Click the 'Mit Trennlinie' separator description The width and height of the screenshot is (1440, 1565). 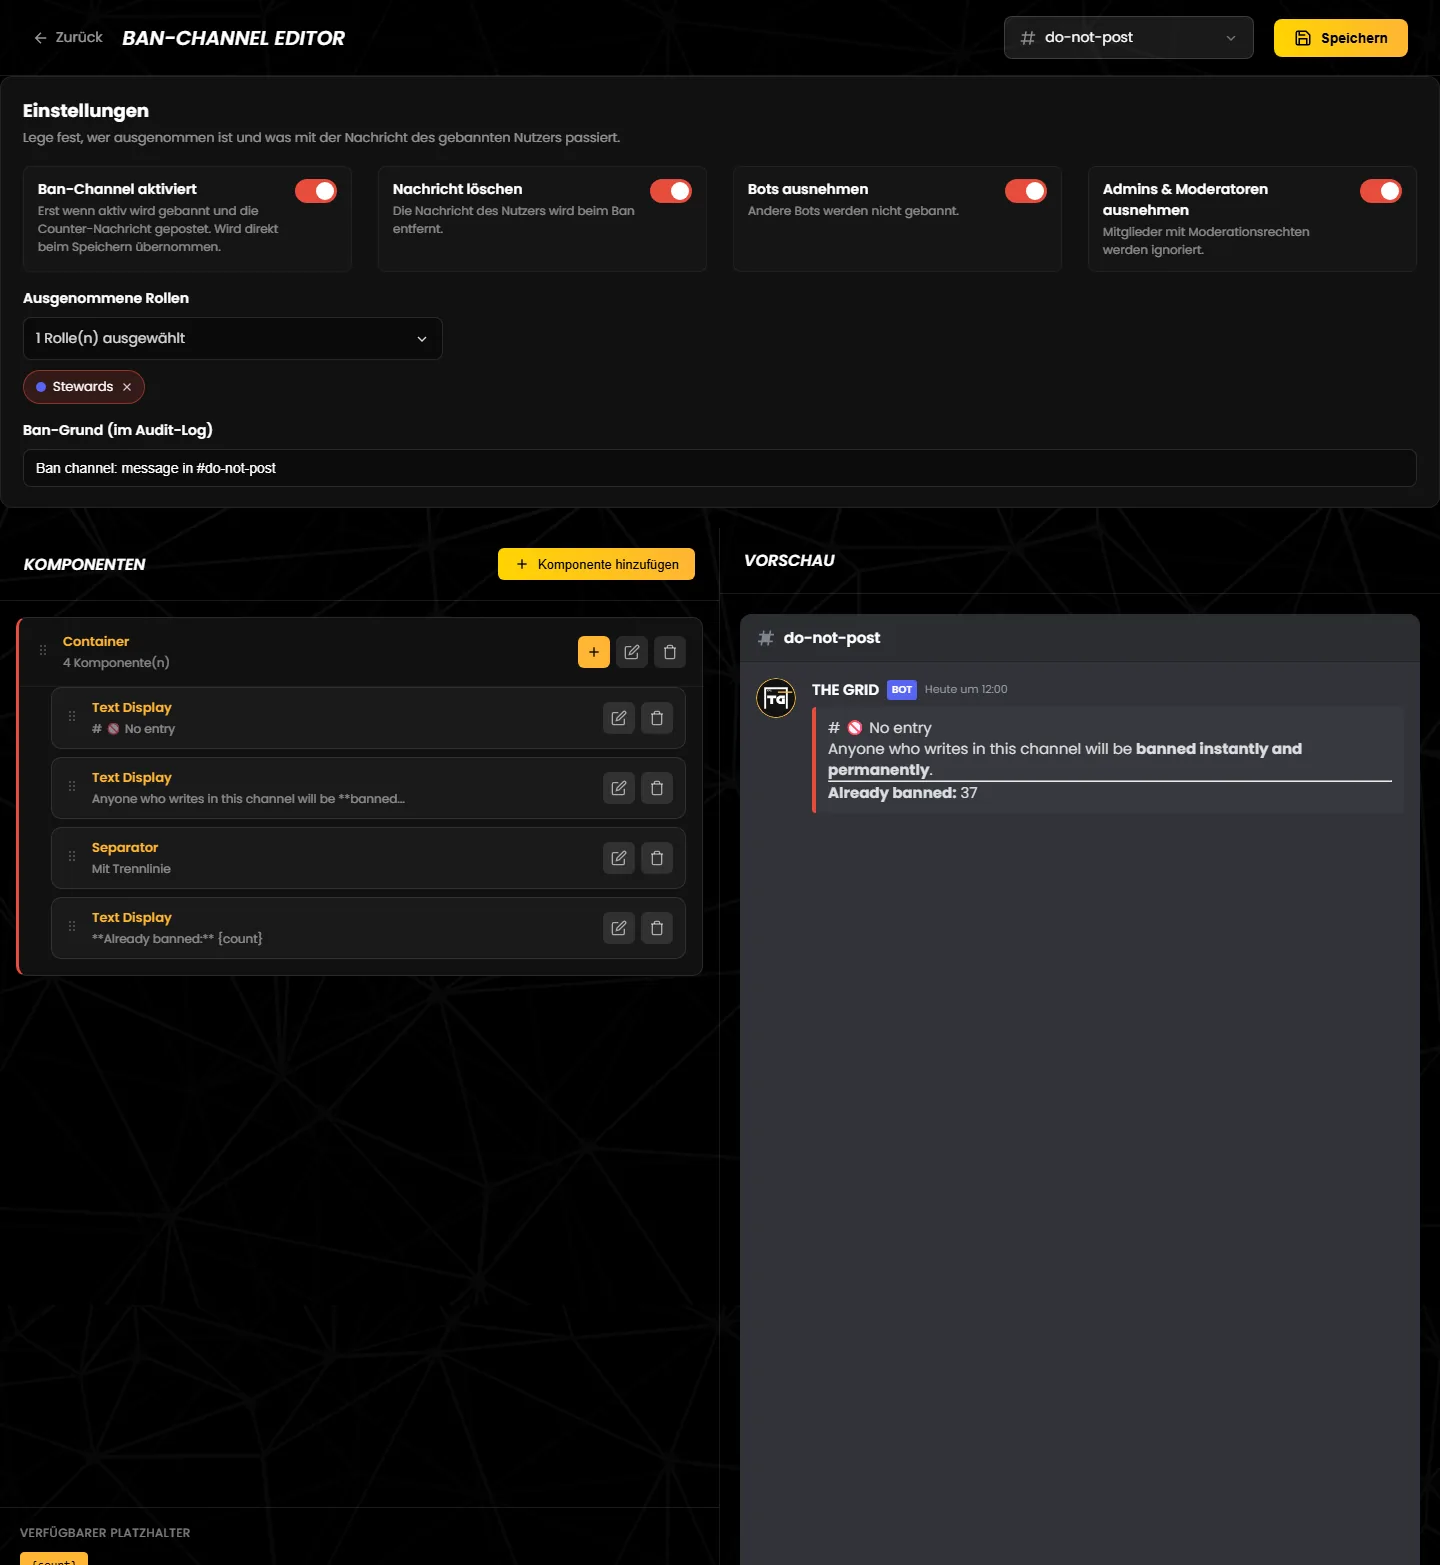click(131, 869)
